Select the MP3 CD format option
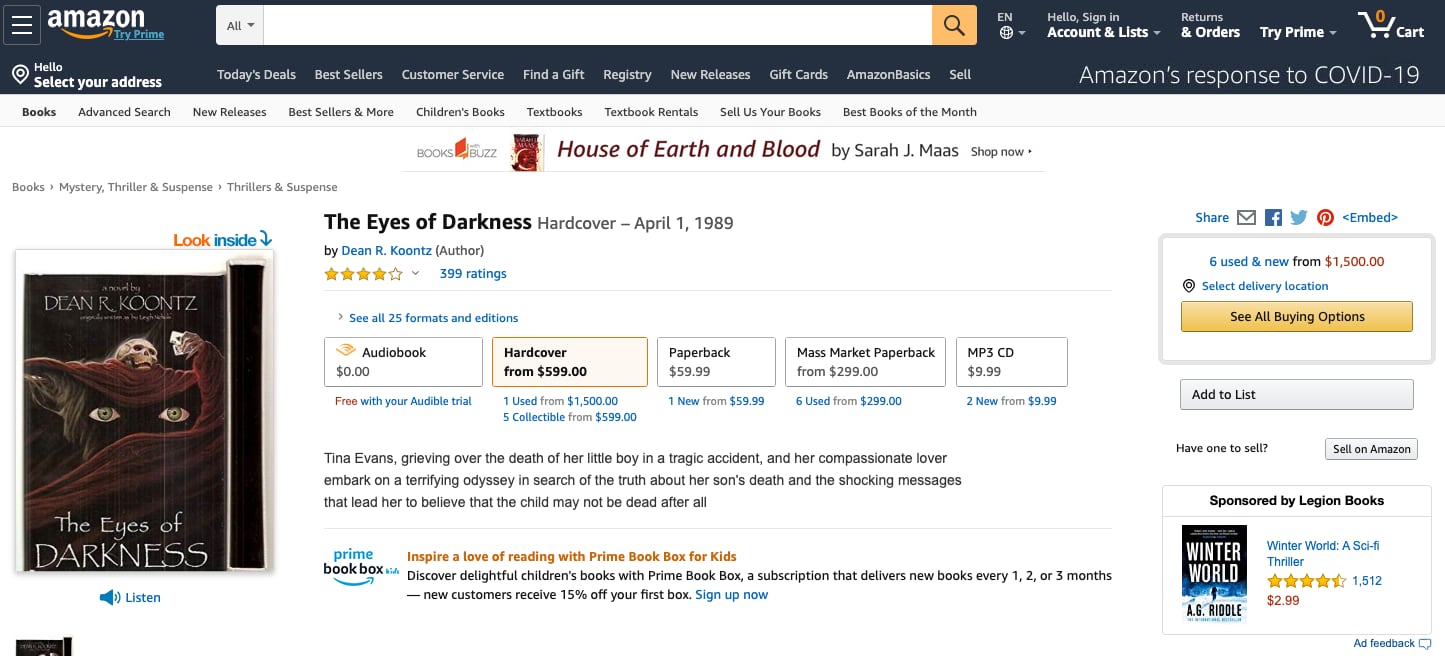The height and width of the screenshot is (656, 1445). [1011, 361]
